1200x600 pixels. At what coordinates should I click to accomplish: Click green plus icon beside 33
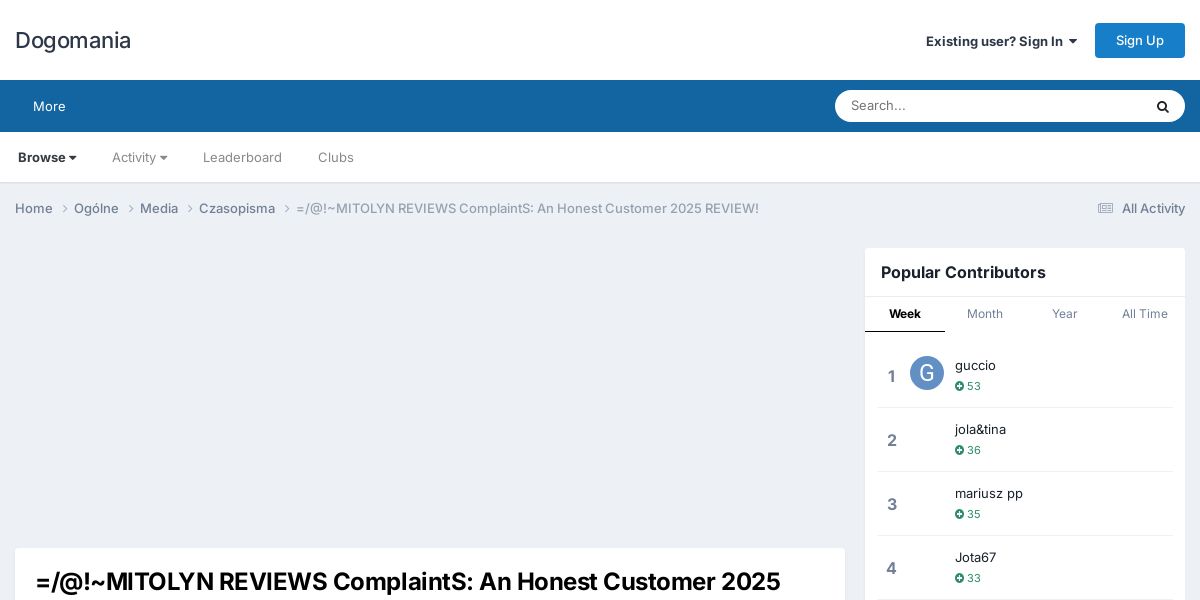(x=959, y=578)
